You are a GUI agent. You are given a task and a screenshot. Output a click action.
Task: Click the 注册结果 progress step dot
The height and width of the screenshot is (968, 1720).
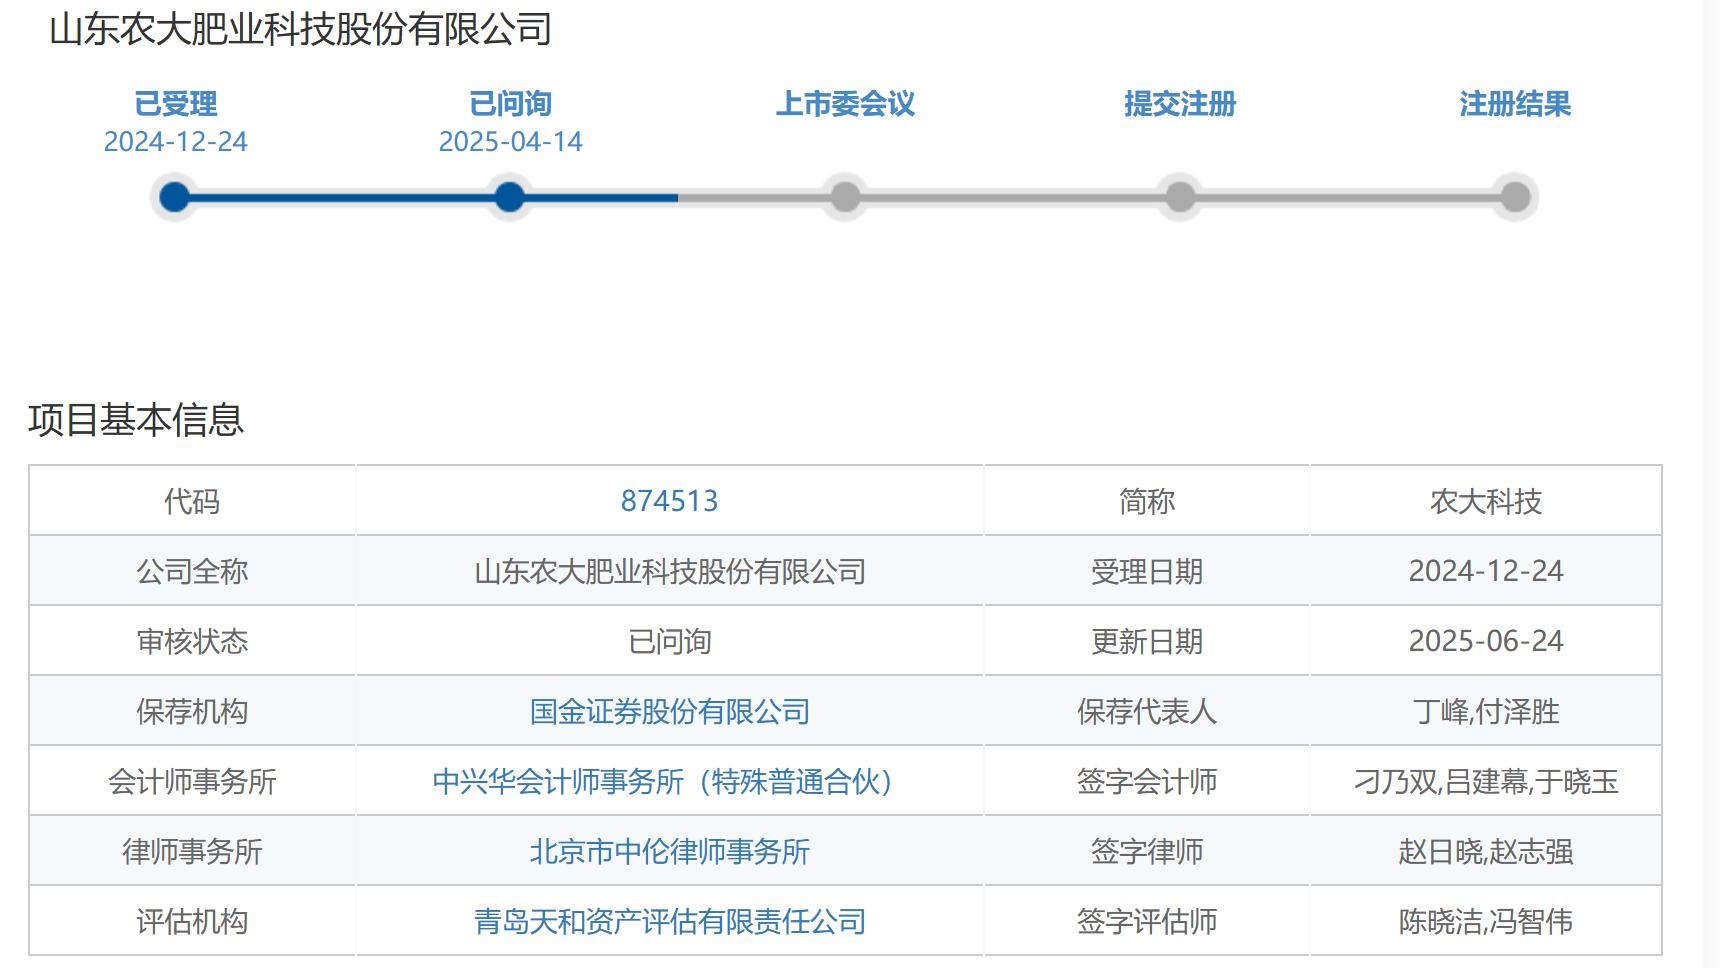click(x=1515, y=197)
